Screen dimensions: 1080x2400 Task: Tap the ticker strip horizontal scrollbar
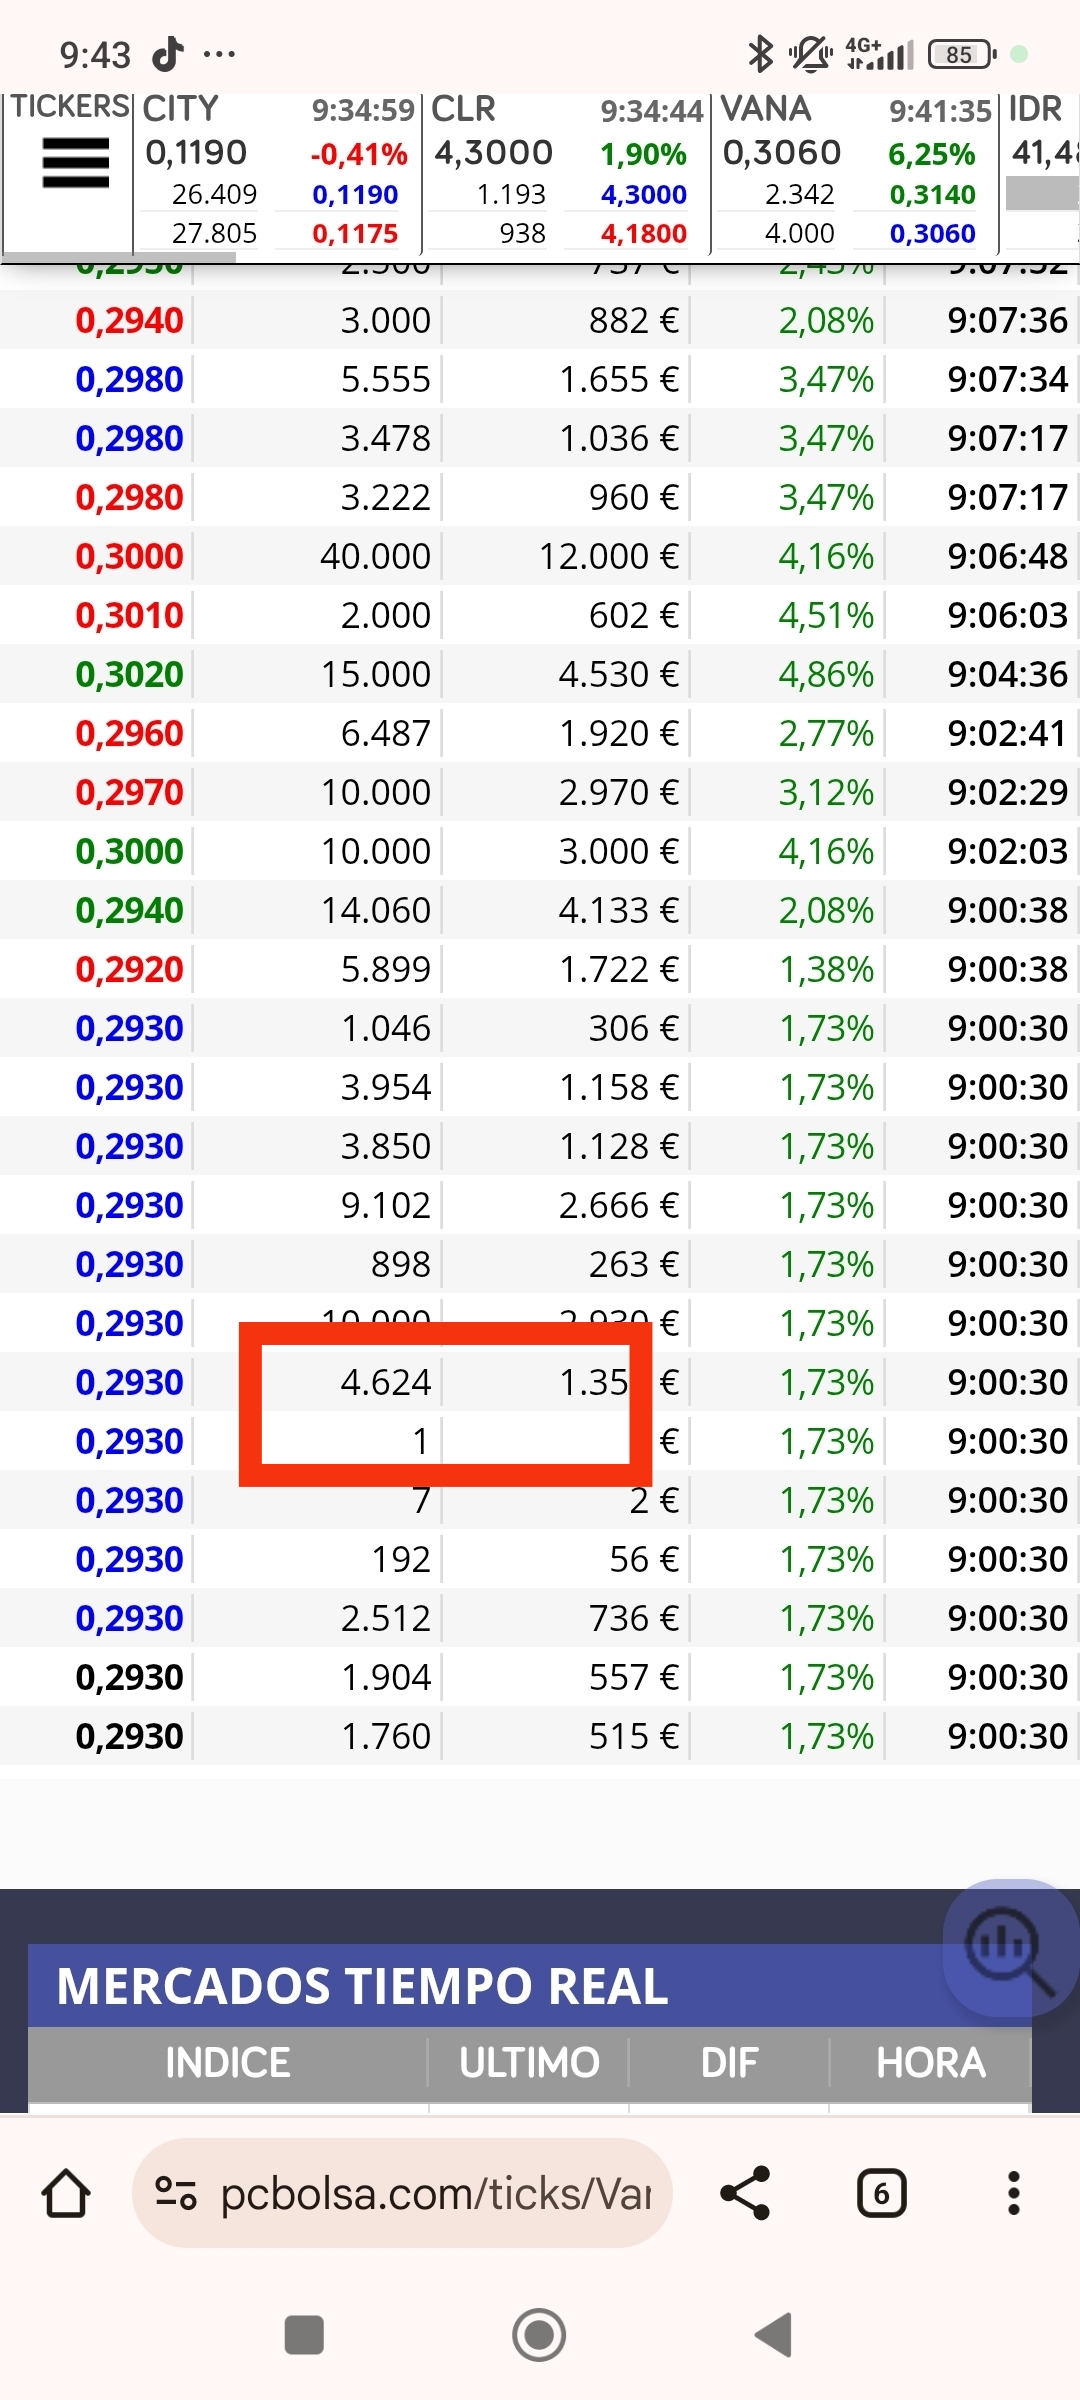pos(120,258)
